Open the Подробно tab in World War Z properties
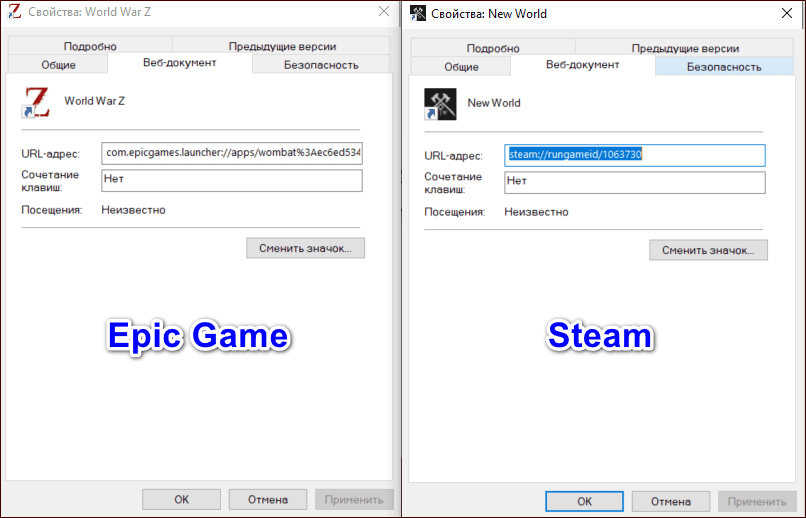 pos(90,46)
